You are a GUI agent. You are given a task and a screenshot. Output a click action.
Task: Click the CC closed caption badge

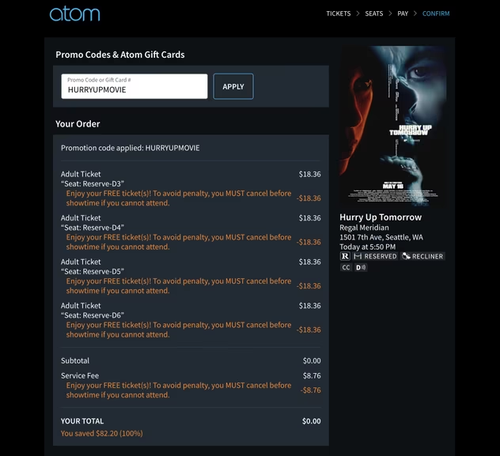[346, 267]
